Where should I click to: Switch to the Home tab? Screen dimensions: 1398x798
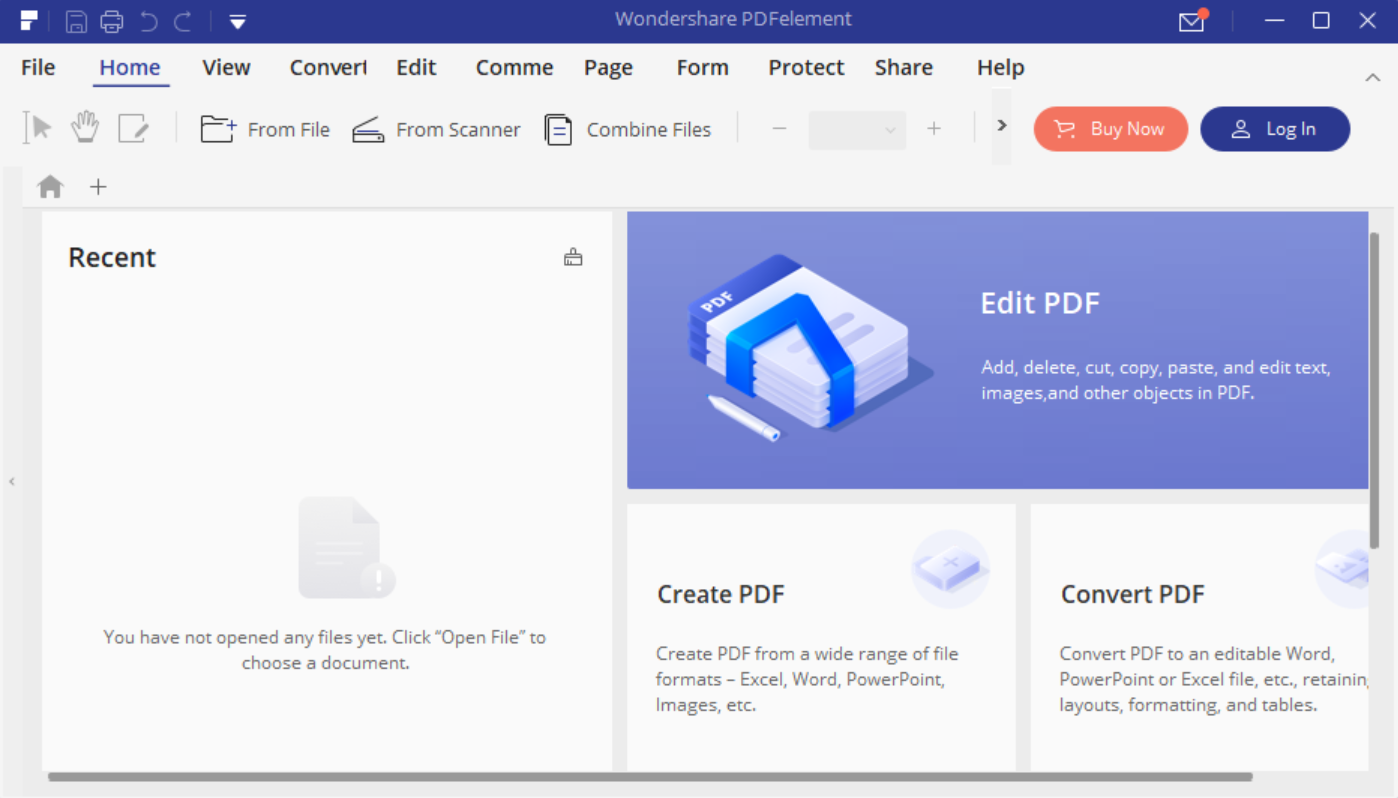[130, 67]
